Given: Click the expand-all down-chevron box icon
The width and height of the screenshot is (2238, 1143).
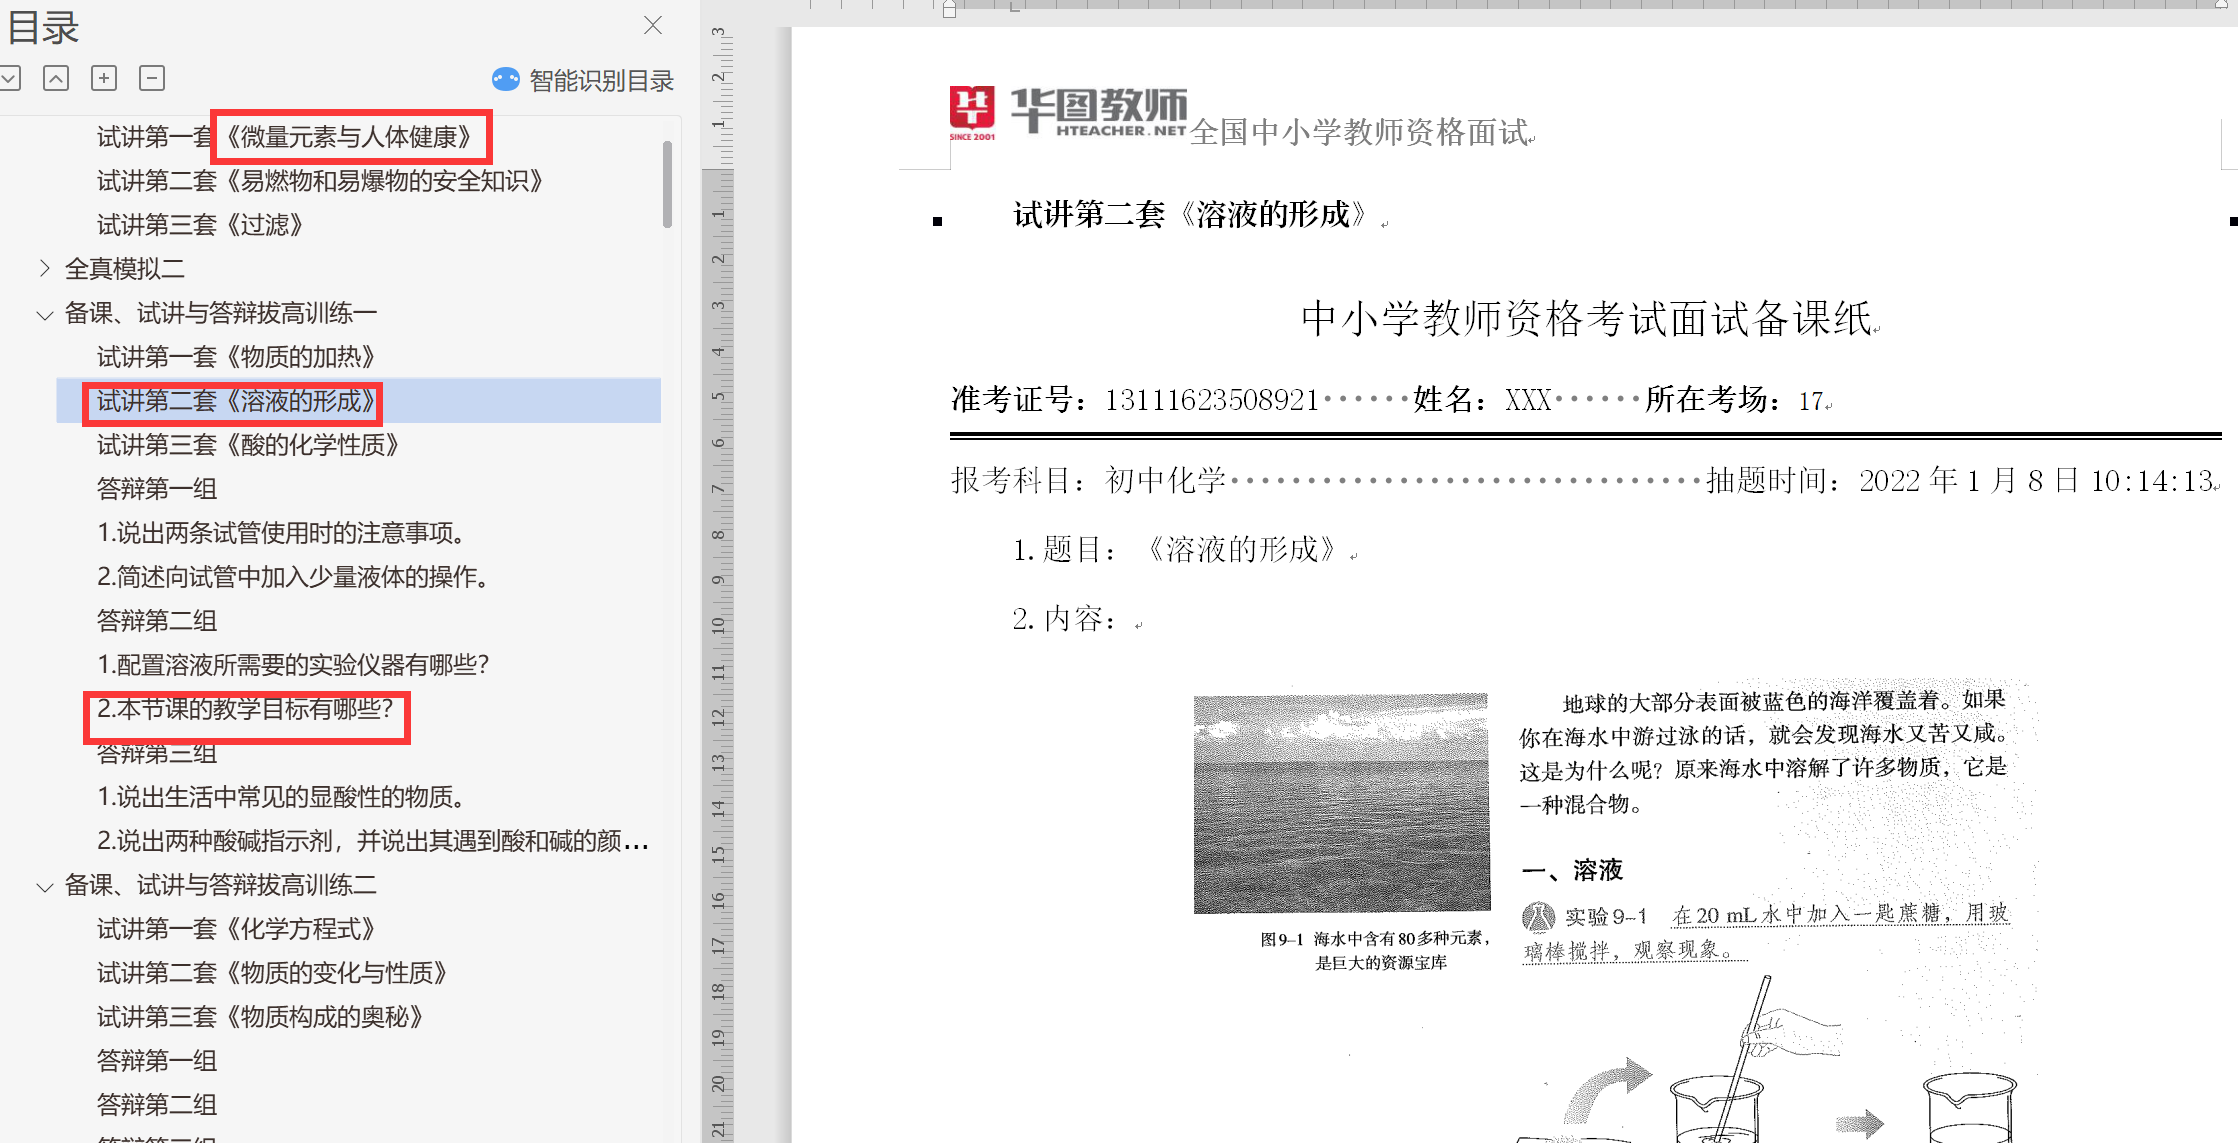Looking at the screenshot, I should (10, 78).
